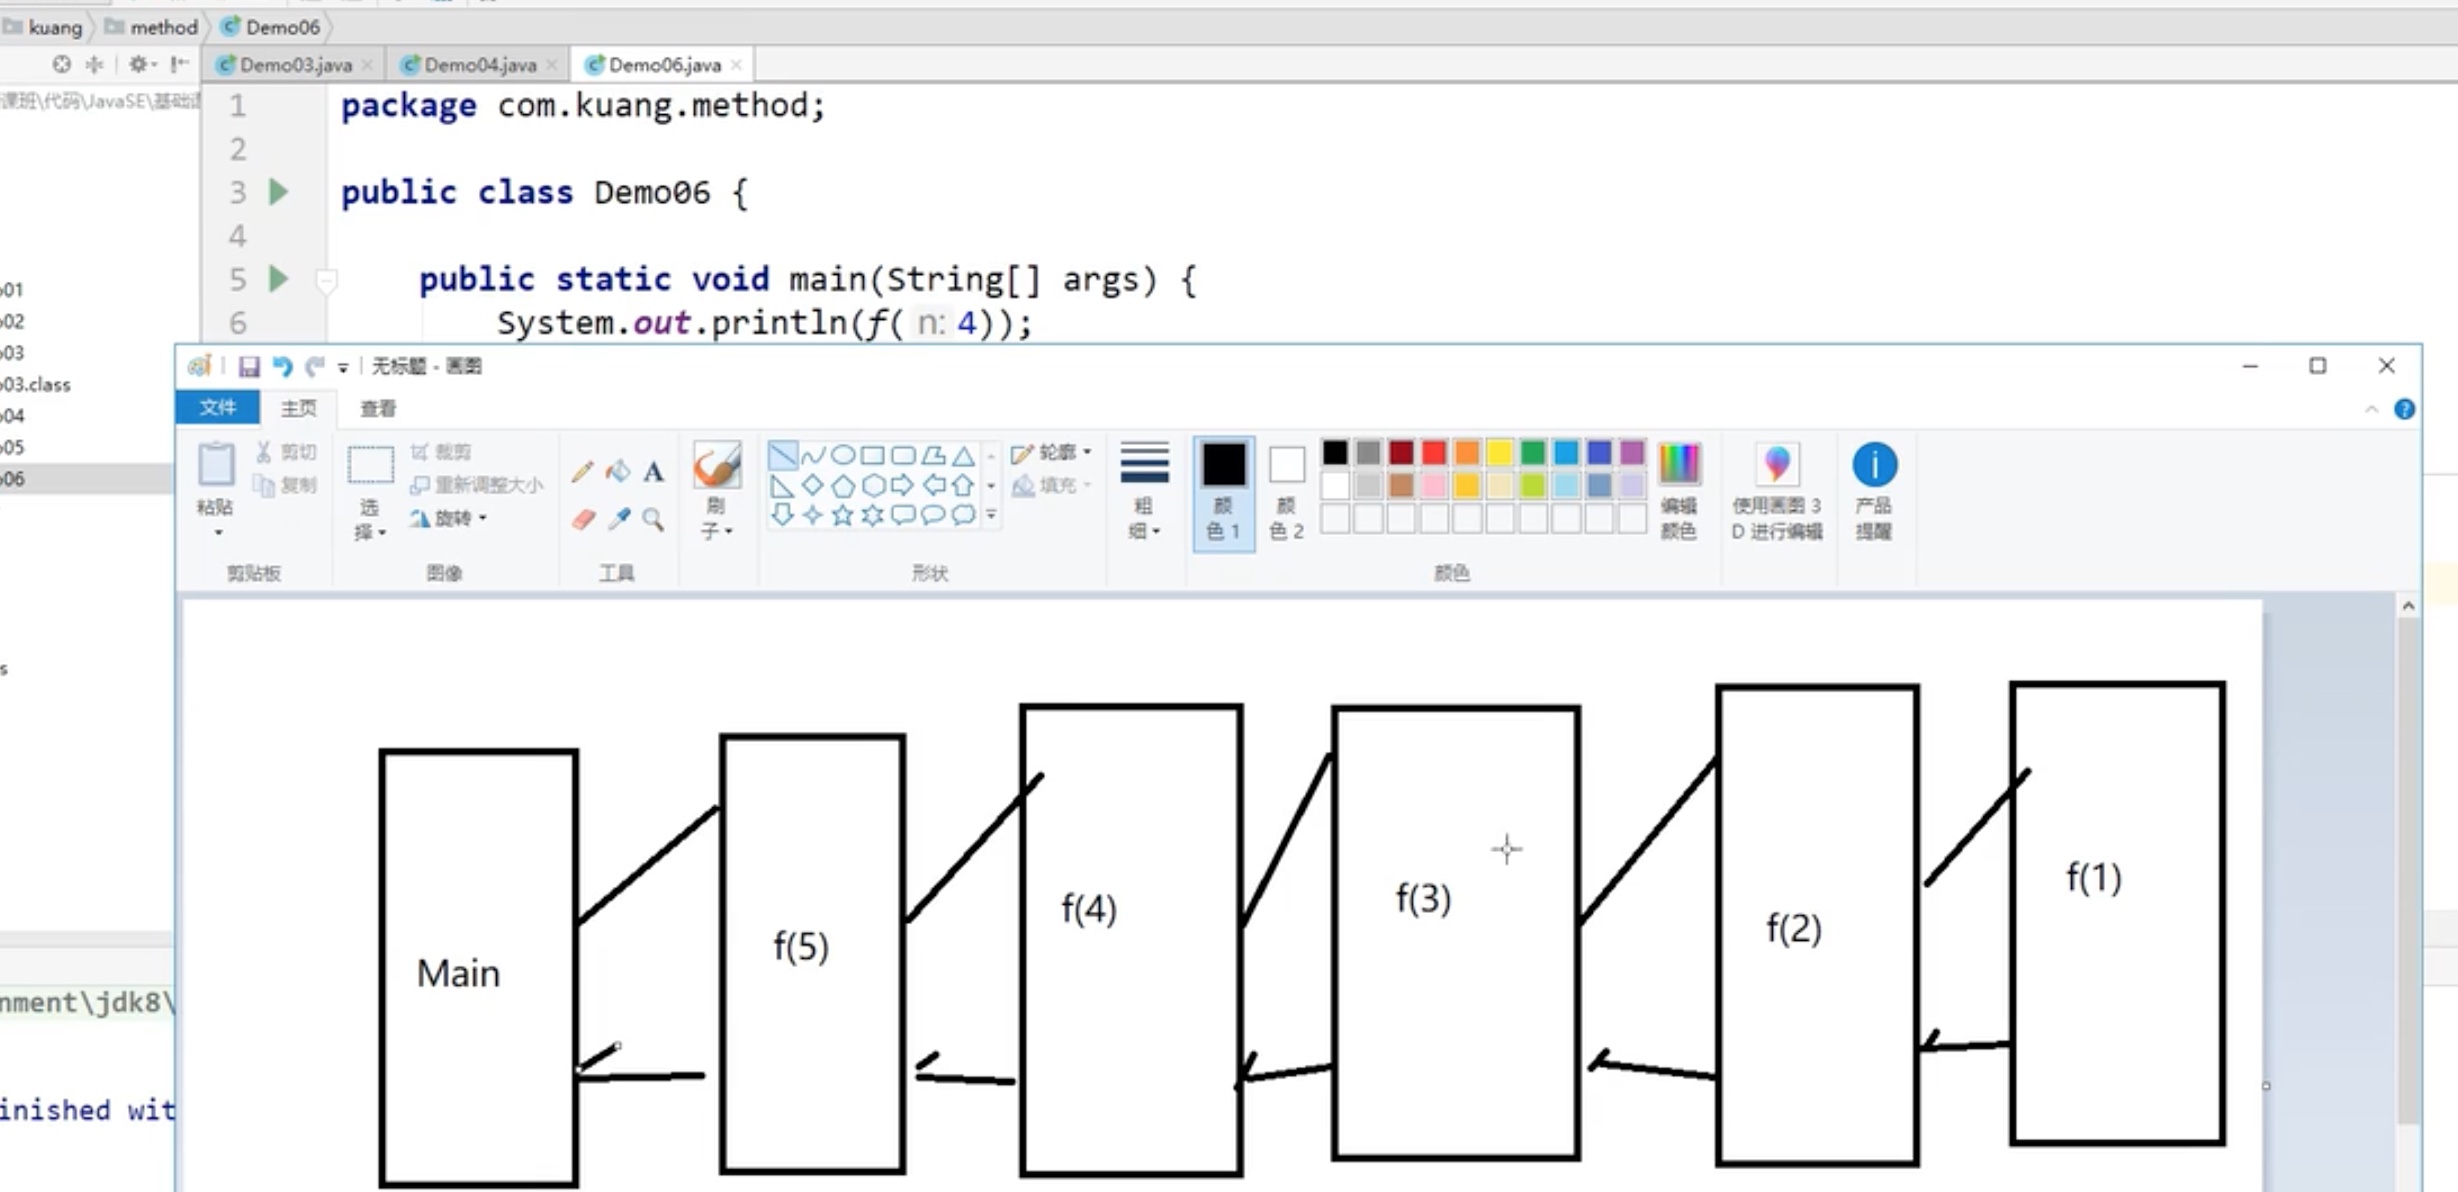Screen dimensions: 2458x1192
Task: Choose the Oval shape in shapes gallery
Action: (843, 456)
